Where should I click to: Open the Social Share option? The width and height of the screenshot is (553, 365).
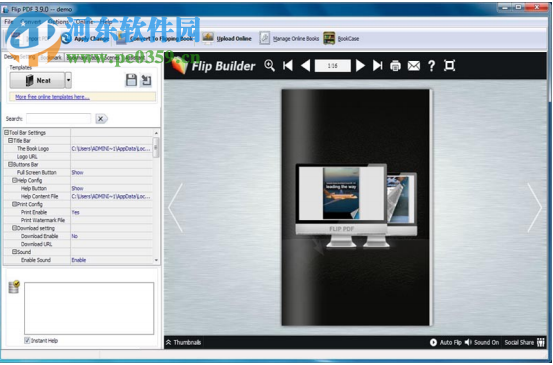tap(524, 342)
